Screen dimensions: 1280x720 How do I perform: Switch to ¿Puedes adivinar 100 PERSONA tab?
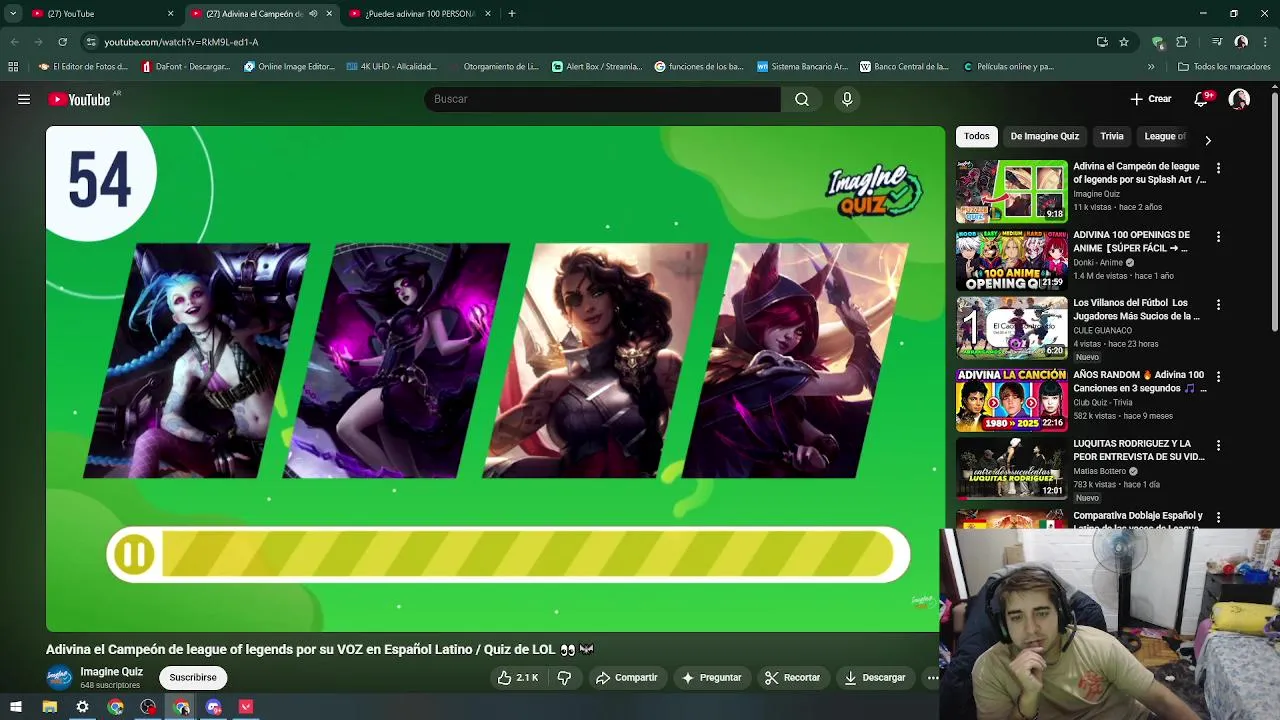point(421,14)
